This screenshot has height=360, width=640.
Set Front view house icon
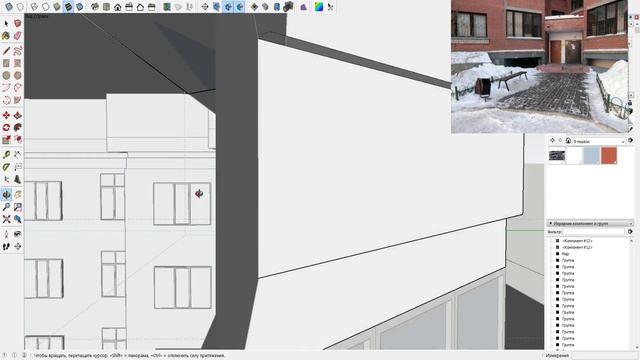(x=118, y=7)
